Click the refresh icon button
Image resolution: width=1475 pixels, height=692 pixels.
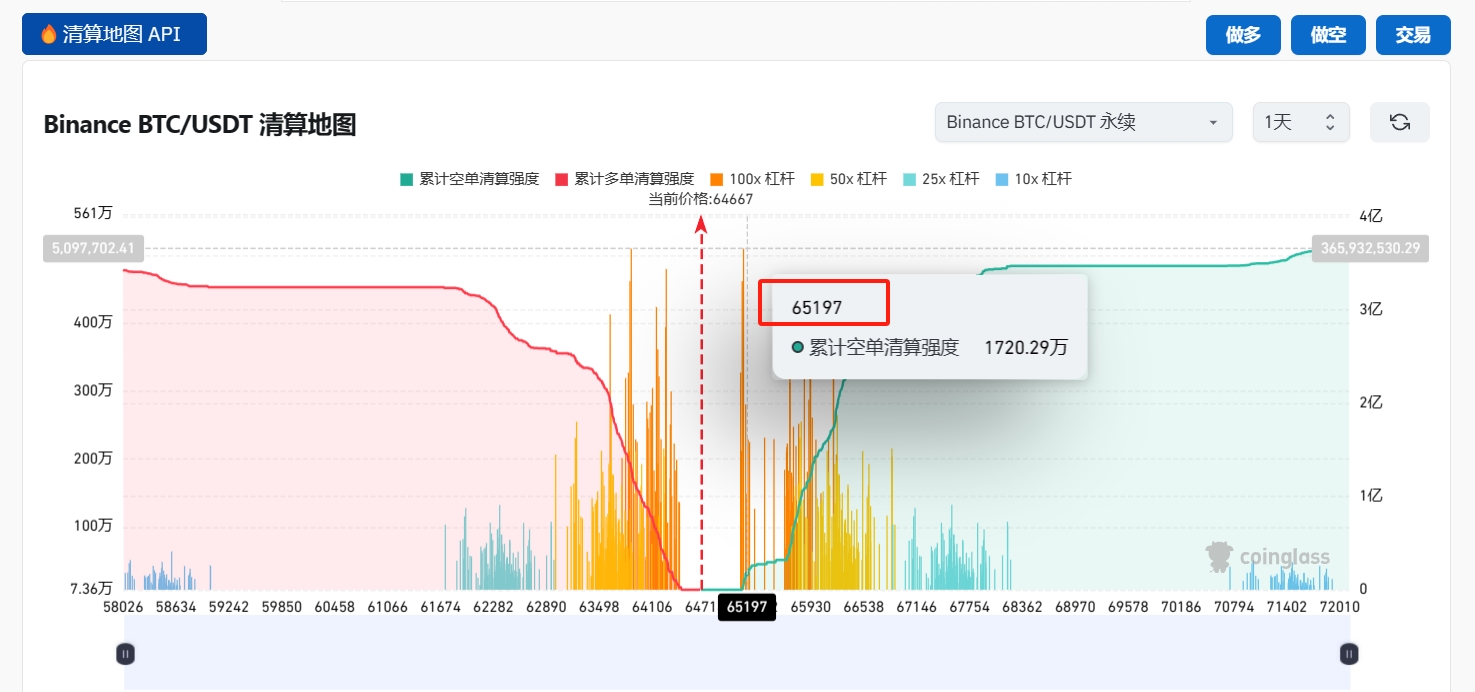coord(1399,122)
